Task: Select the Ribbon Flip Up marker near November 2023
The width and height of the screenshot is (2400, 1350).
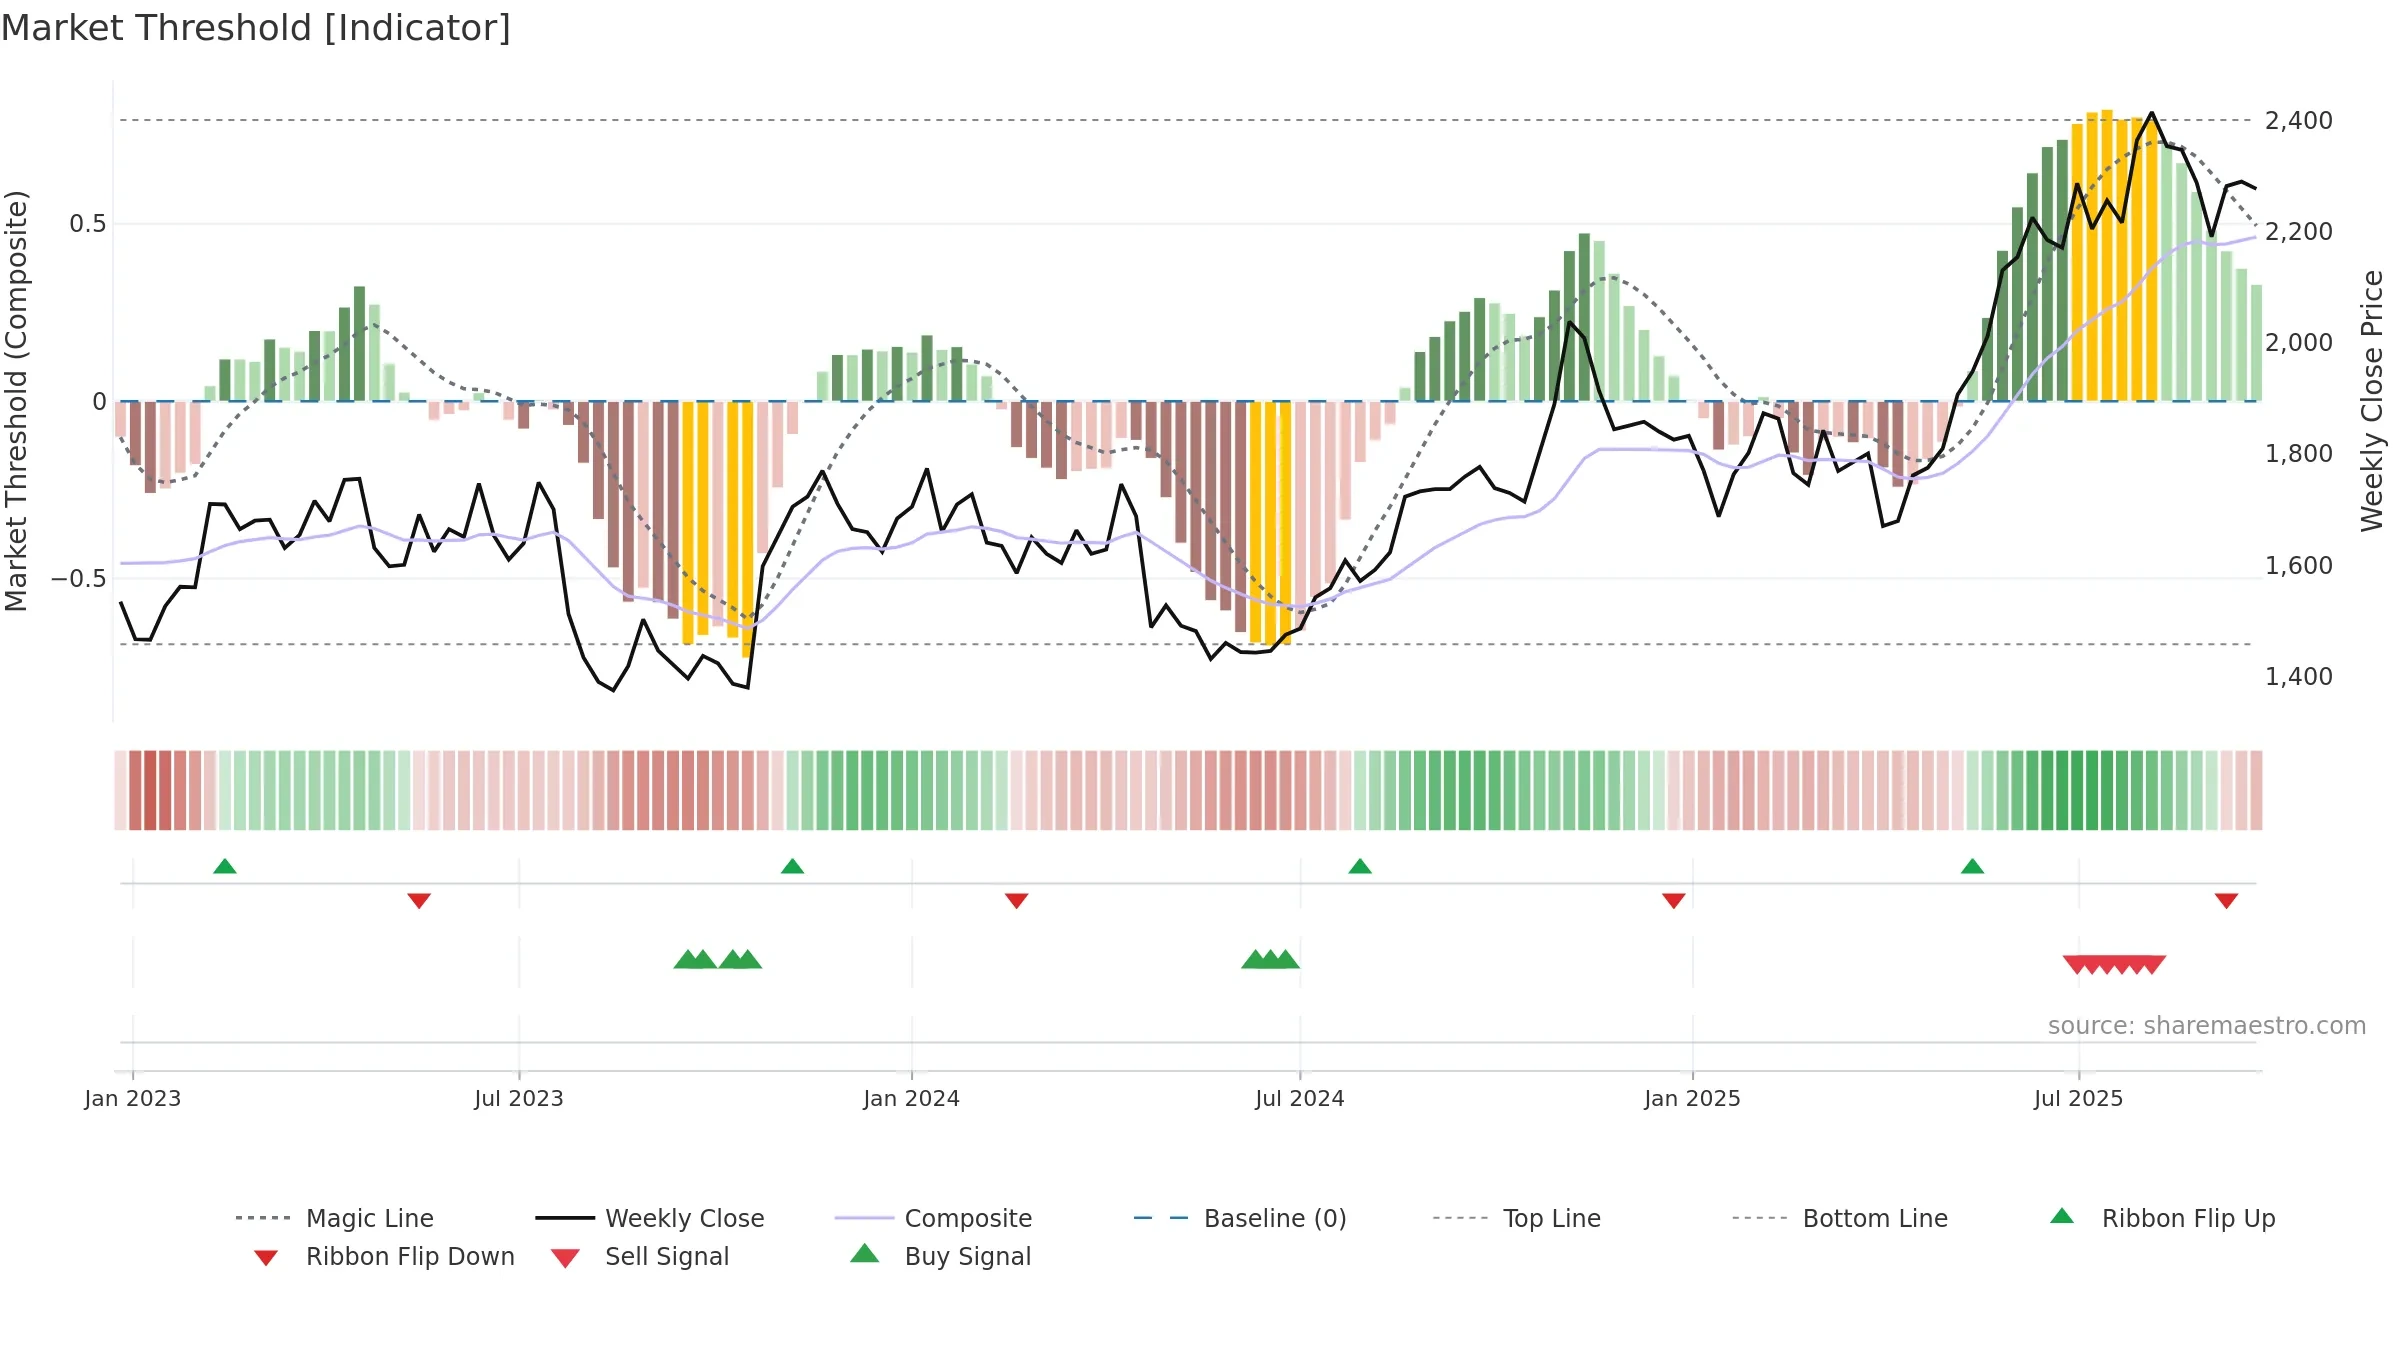Action: 792,866
